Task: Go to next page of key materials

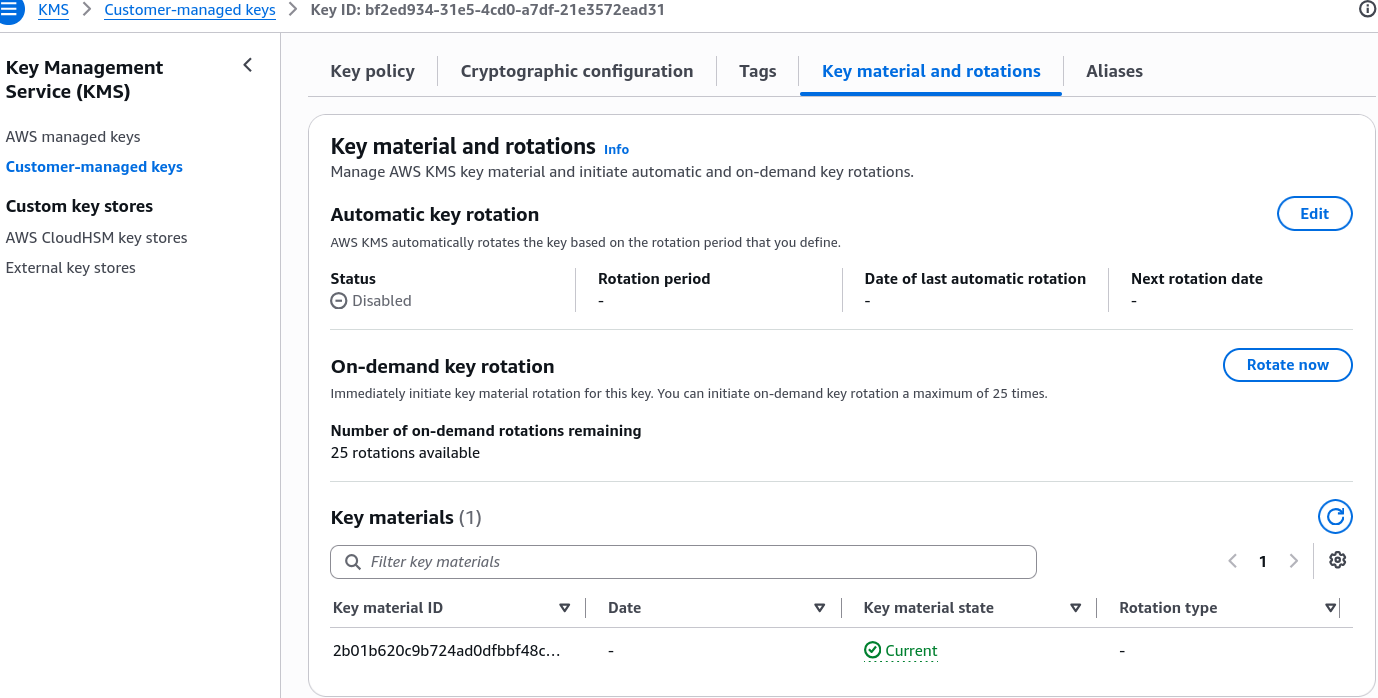Action: 1294,561
